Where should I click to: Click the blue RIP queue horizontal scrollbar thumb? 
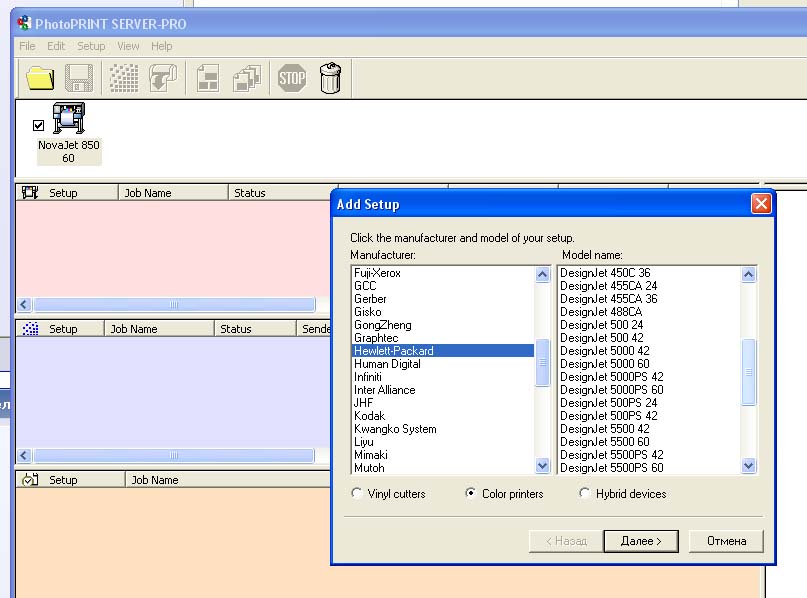(x=174, y=455)
